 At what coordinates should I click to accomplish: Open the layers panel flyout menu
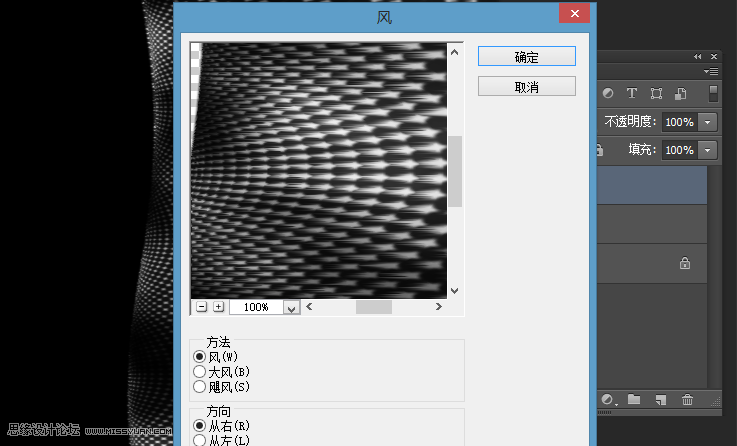711,72
